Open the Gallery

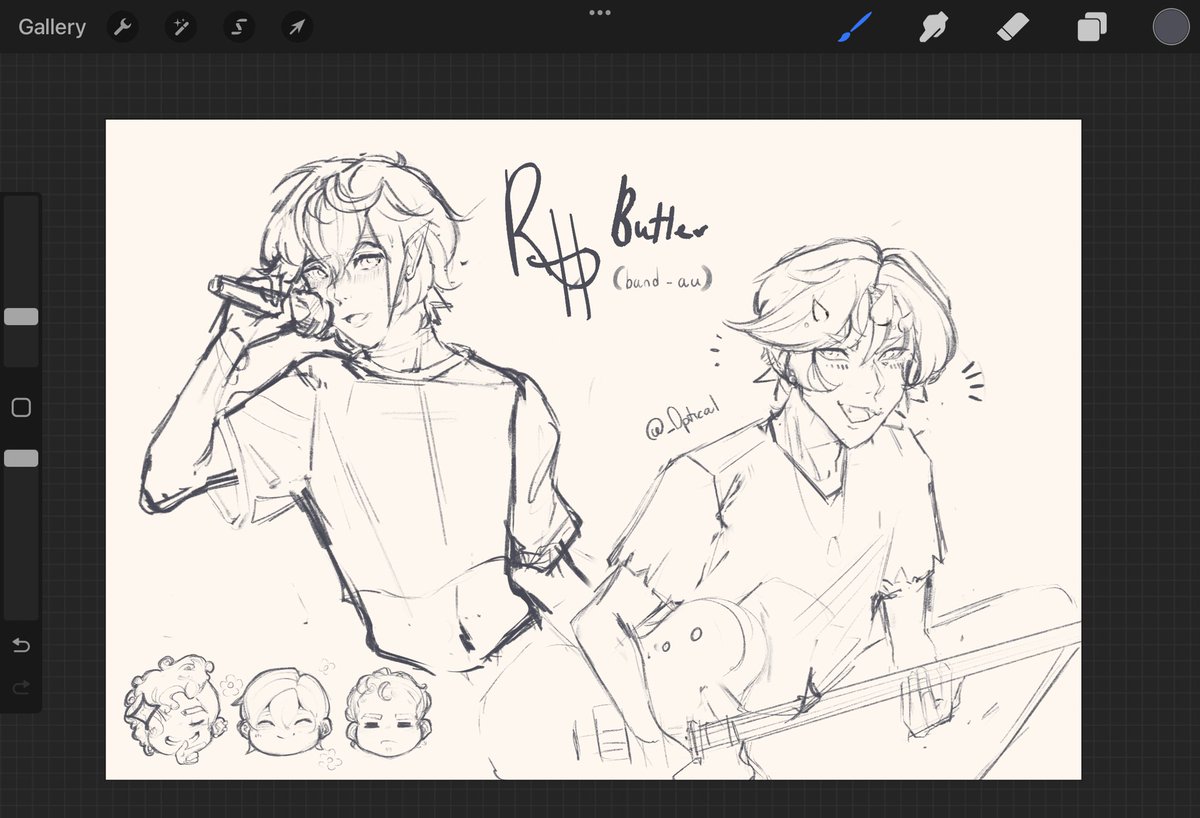click(52, 27)
